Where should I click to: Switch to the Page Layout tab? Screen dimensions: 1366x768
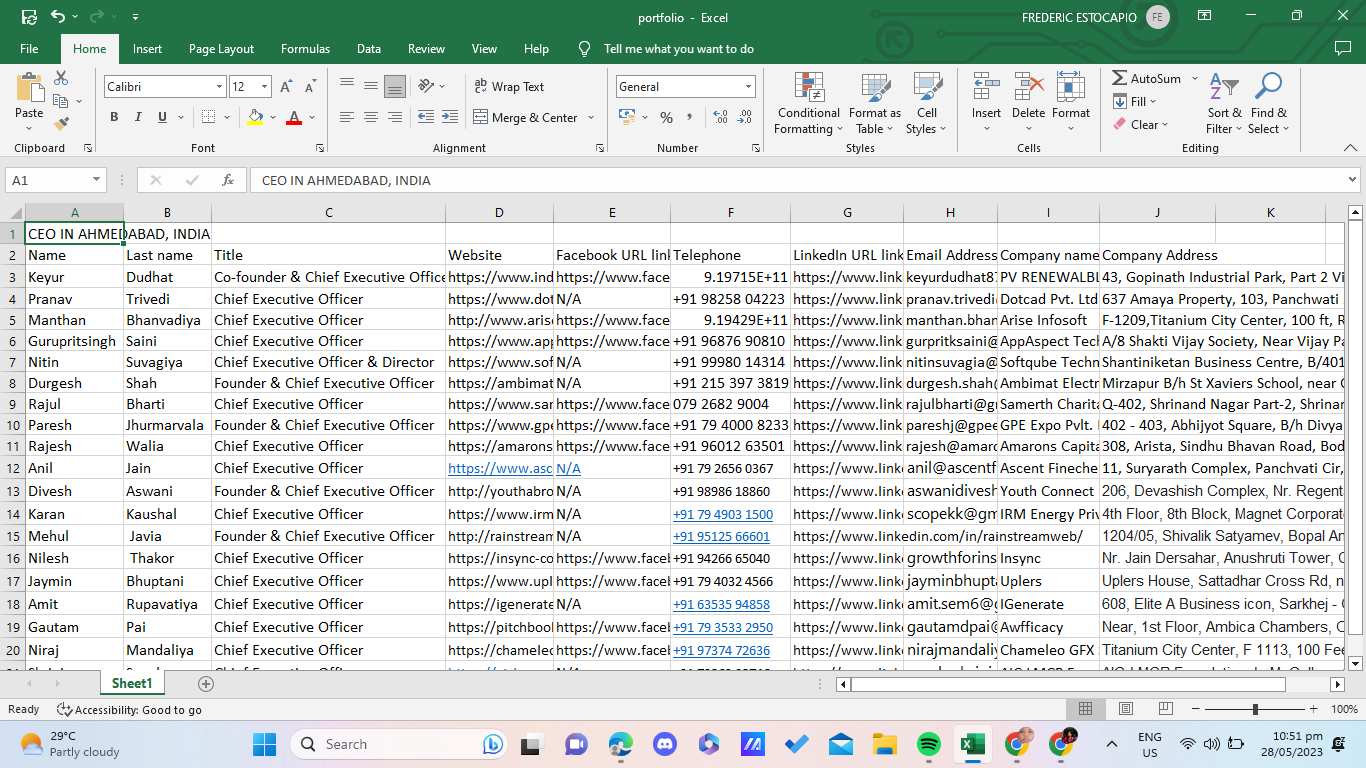(221, 49)
